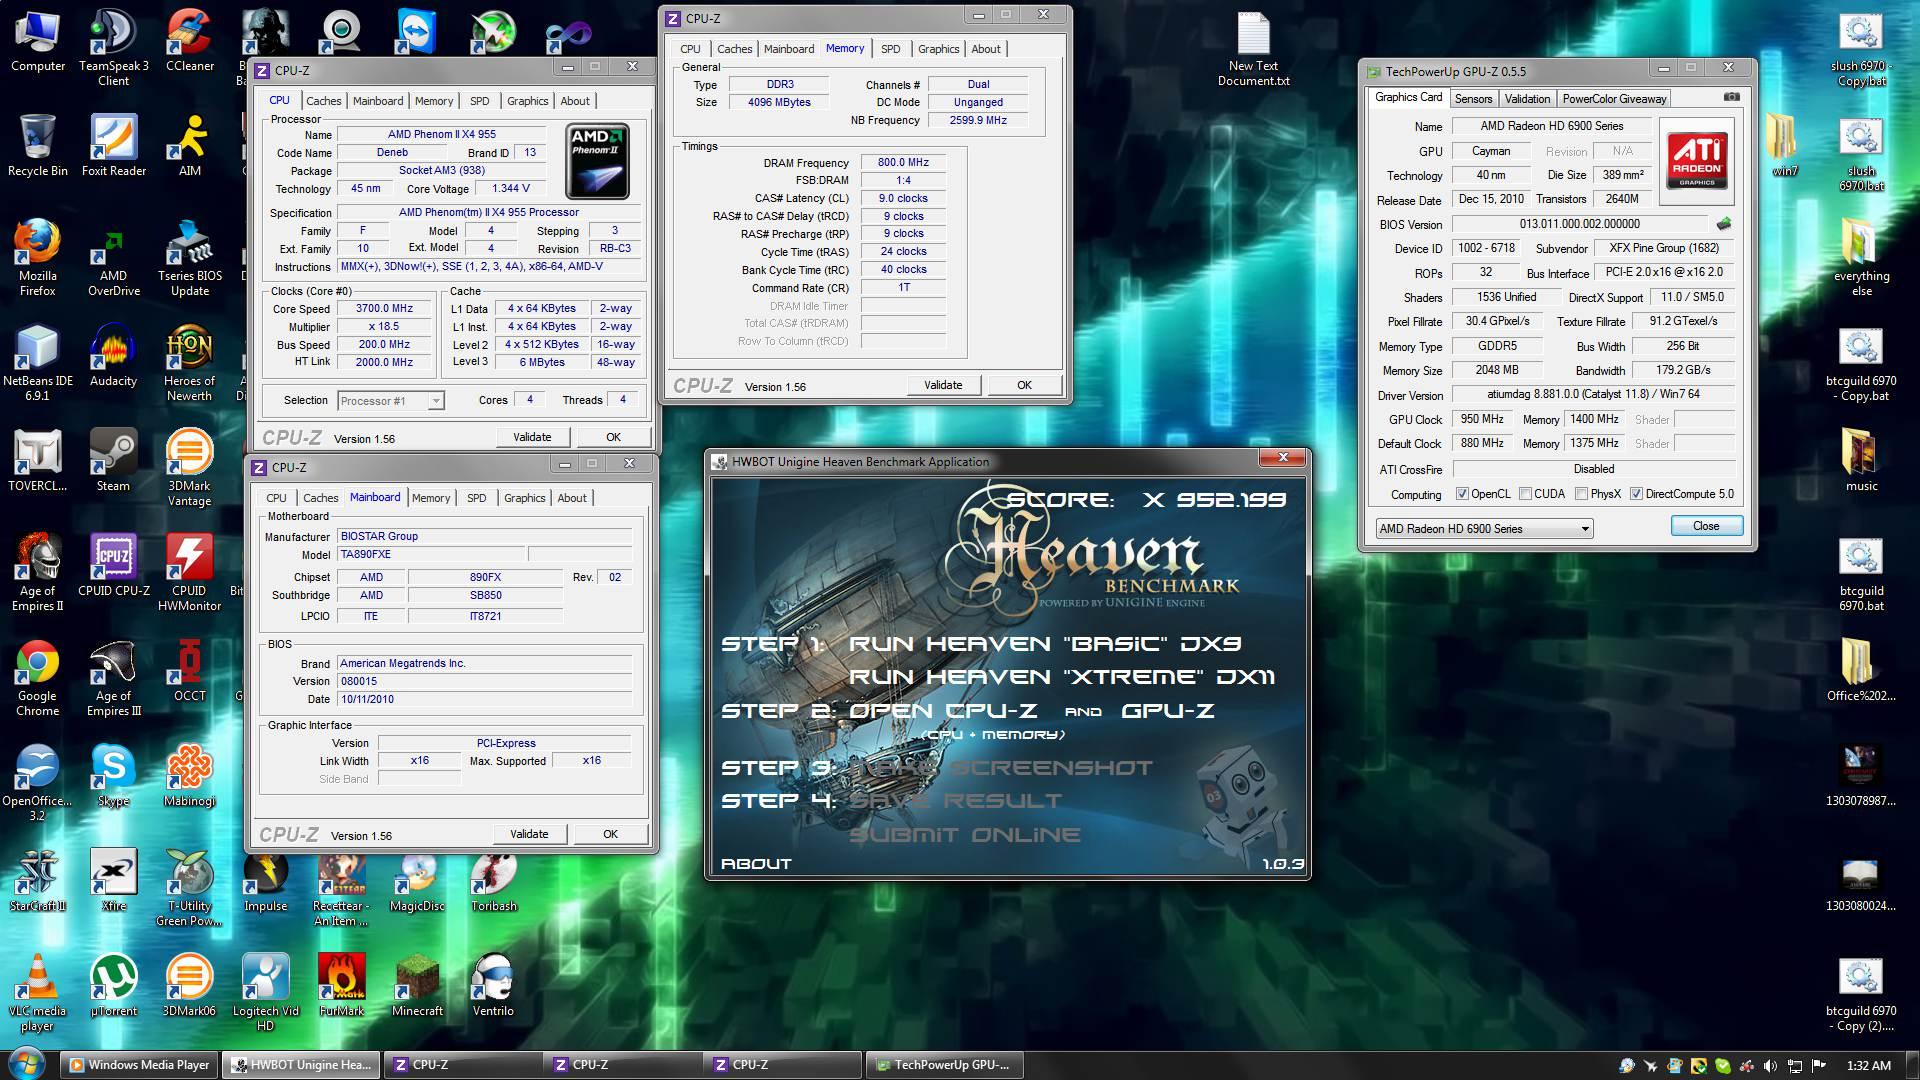Open Audacity desktop icon
1920x1080 pixels.
[x=113, y=356]
